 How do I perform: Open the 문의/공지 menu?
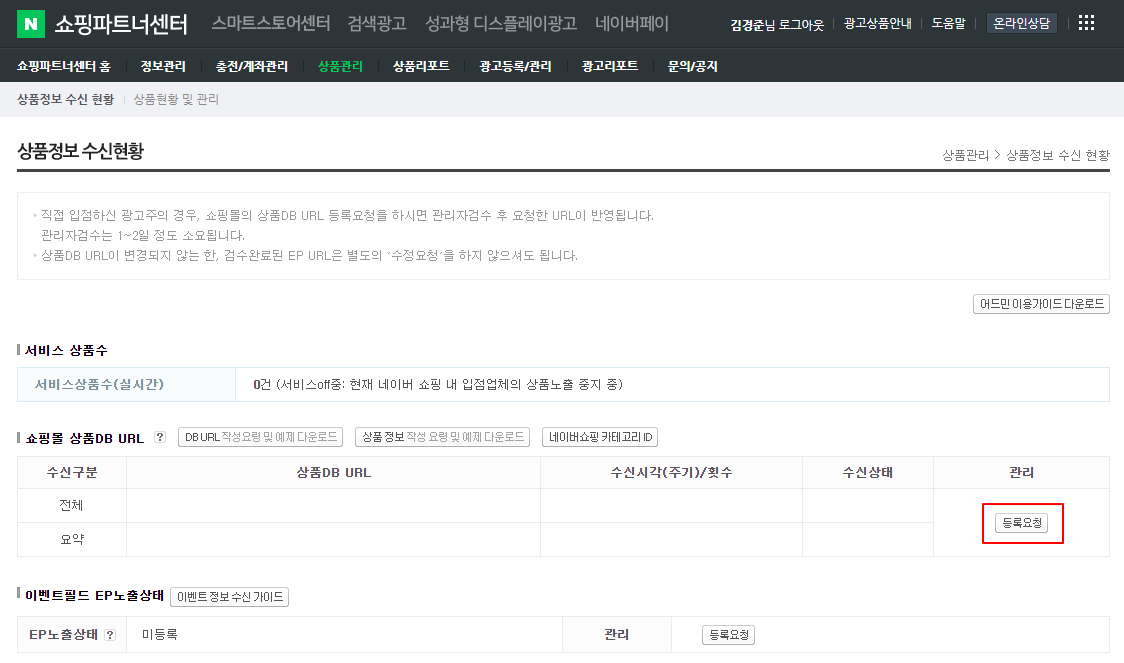692,66
